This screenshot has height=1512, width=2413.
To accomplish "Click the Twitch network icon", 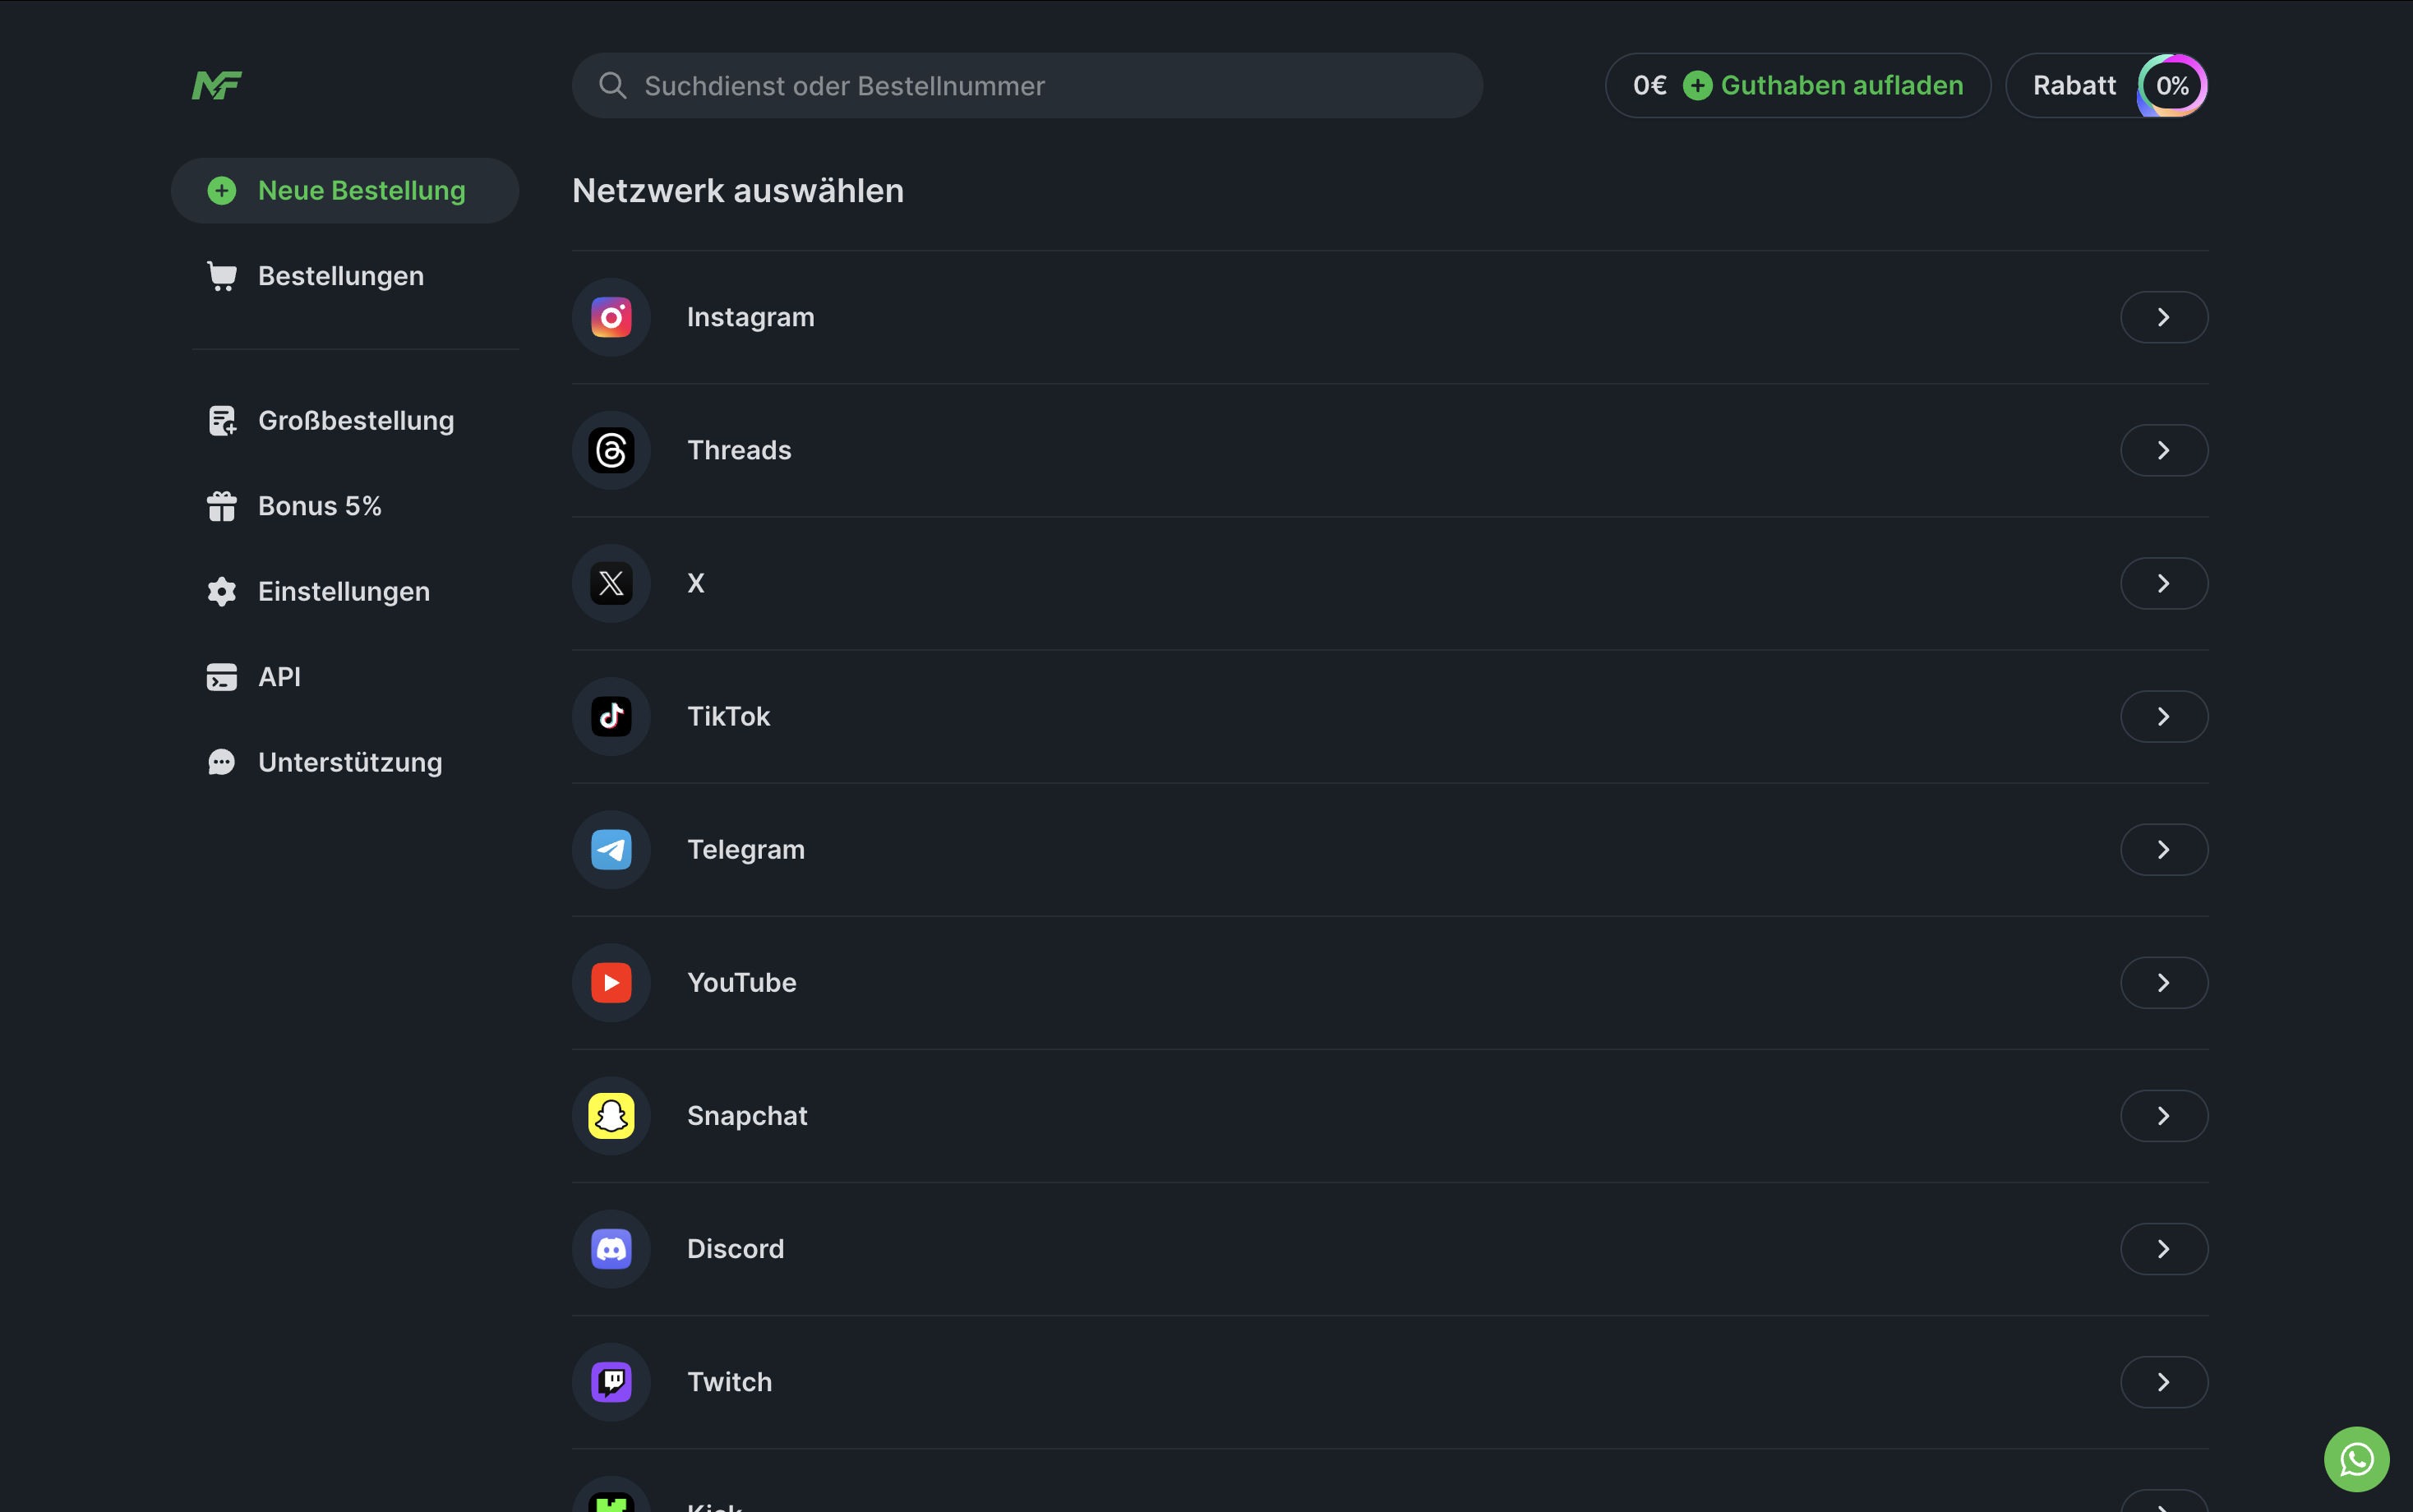I will (x=611, y=1381).
